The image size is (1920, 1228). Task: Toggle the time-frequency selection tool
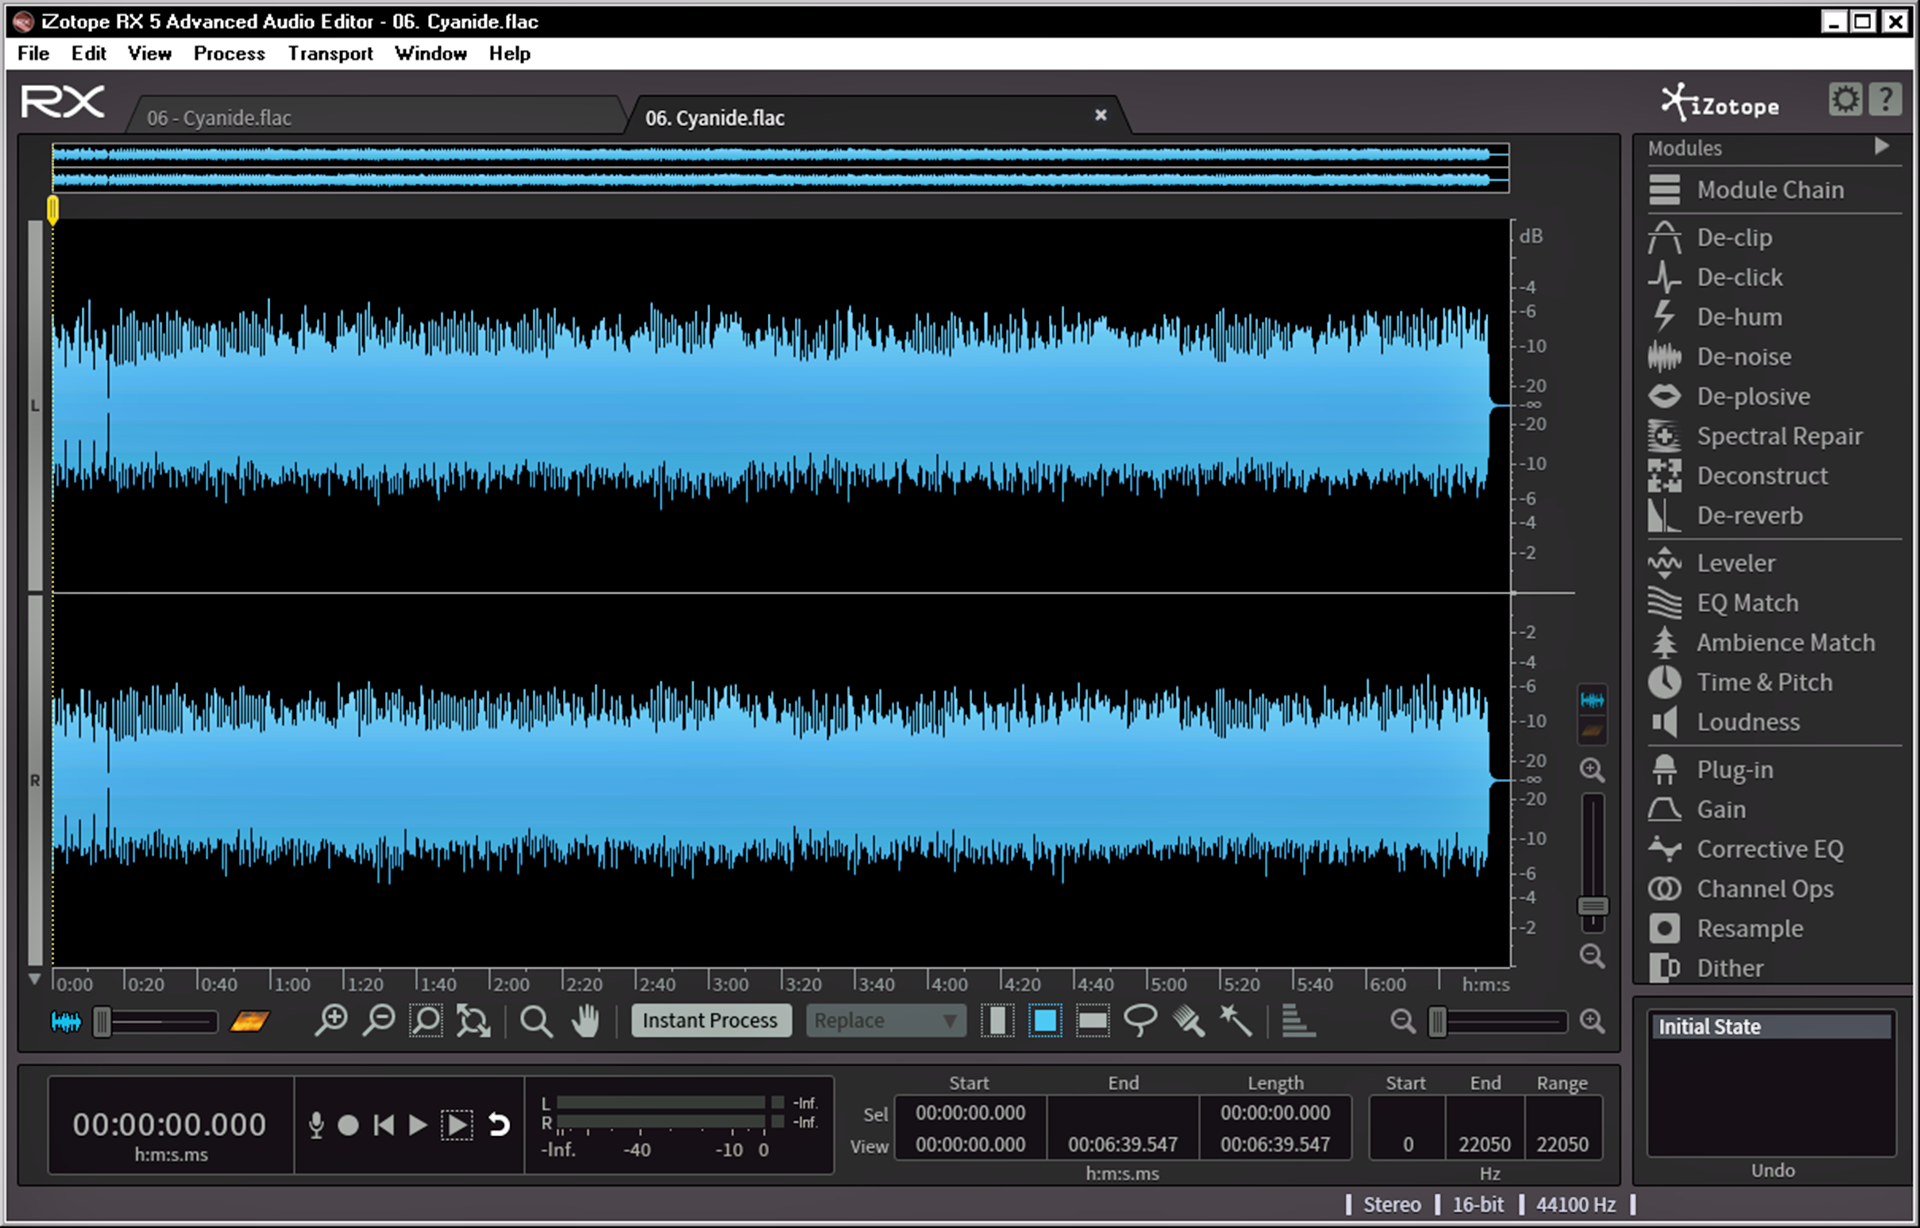click(1045, 1021)
